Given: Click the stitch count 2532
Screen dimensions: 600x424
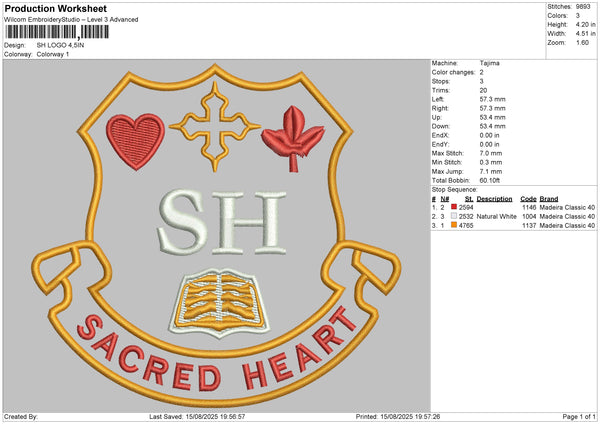Looking at the screenshot, I should pos(466,217).
